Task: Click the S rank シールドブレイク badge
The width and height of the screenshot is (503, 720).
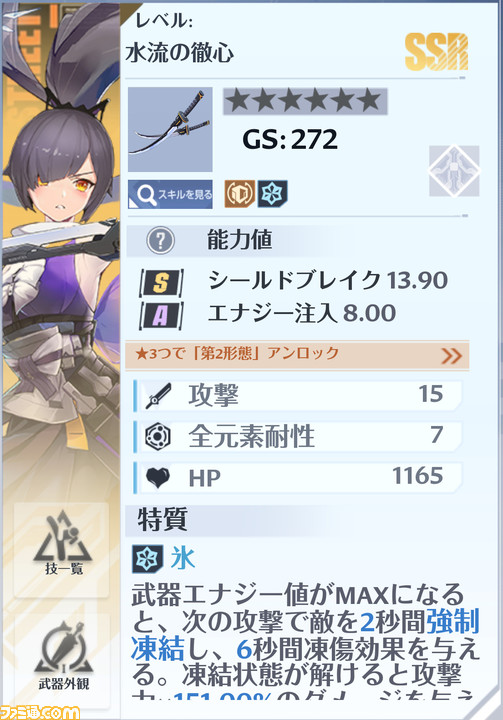Action: tap(161, 282)
